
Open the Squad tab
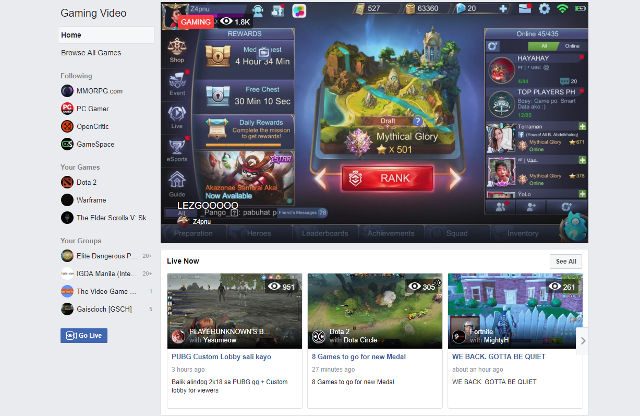457,234
